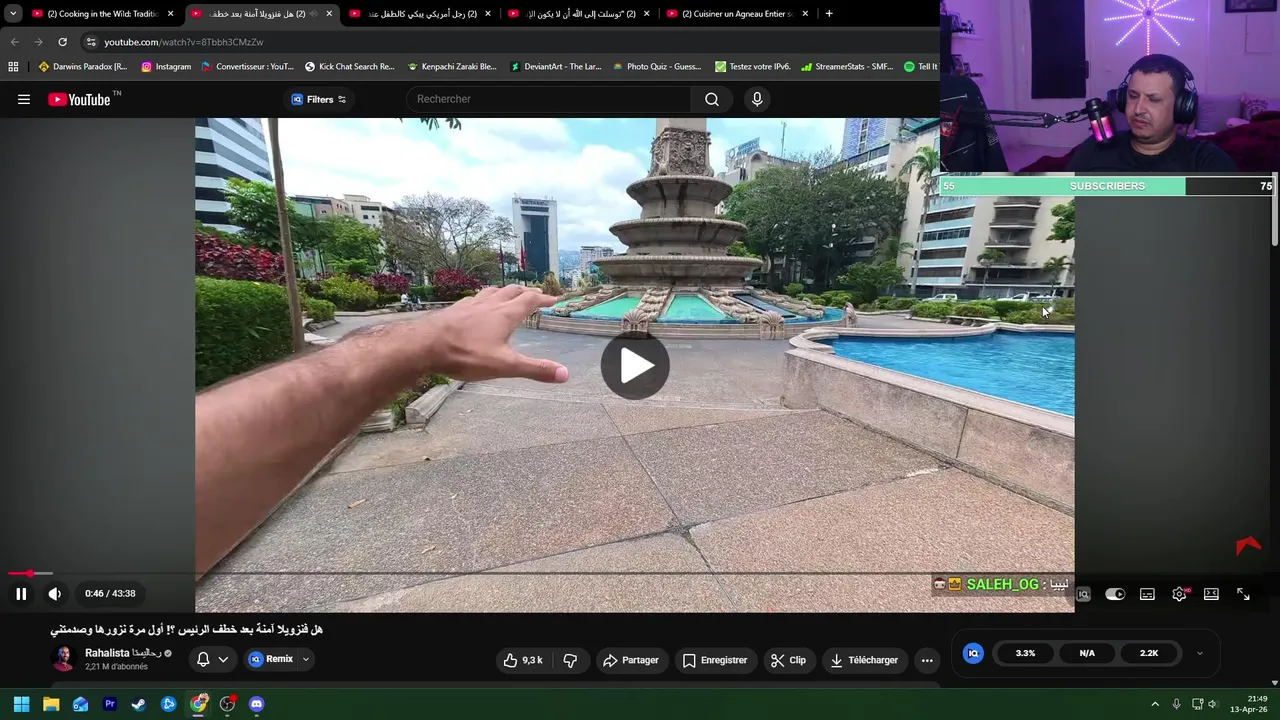Open Steam from taskbar
1280x720 pixels.
click(139, 704)
